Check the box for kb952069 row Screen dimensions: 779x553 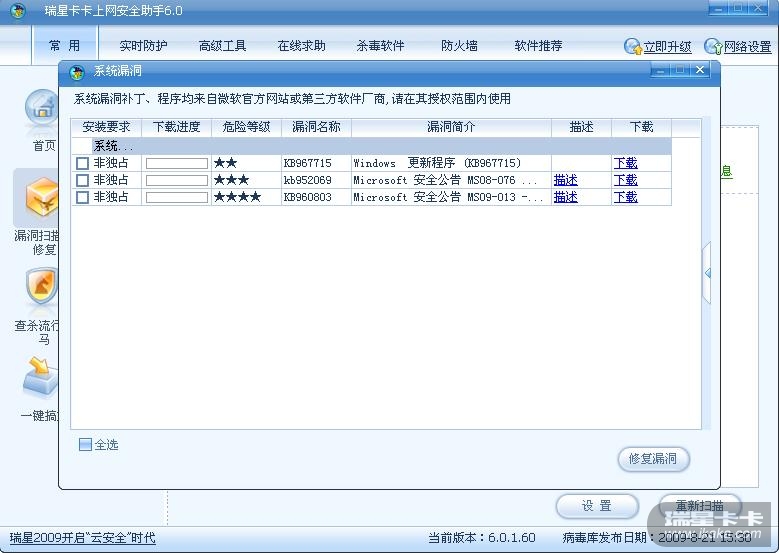tap(82, 180)
